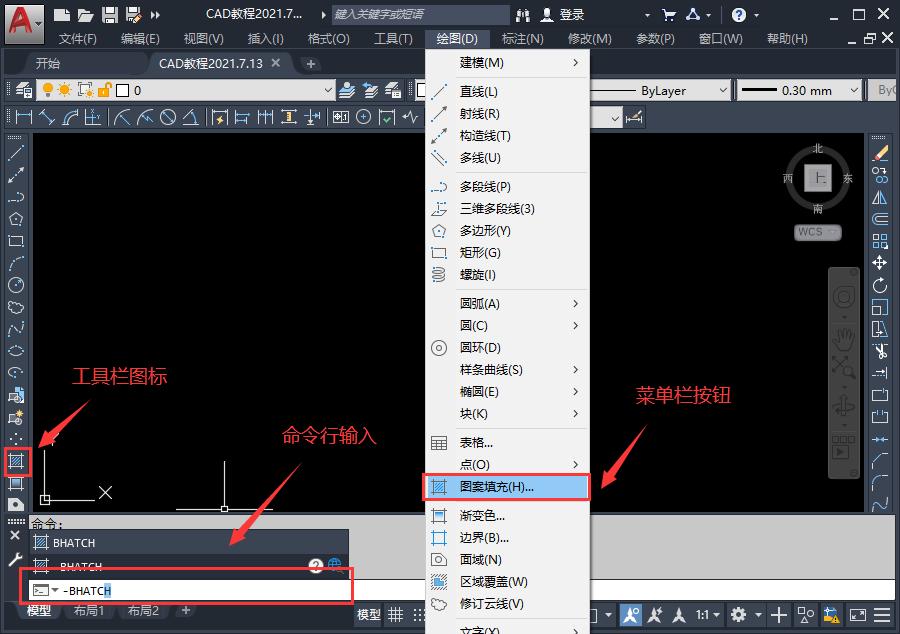Toggle the layer lock icon in layer controls
Image resolution: width=900 pixels, height=634 pixels.
coord(103,90)
